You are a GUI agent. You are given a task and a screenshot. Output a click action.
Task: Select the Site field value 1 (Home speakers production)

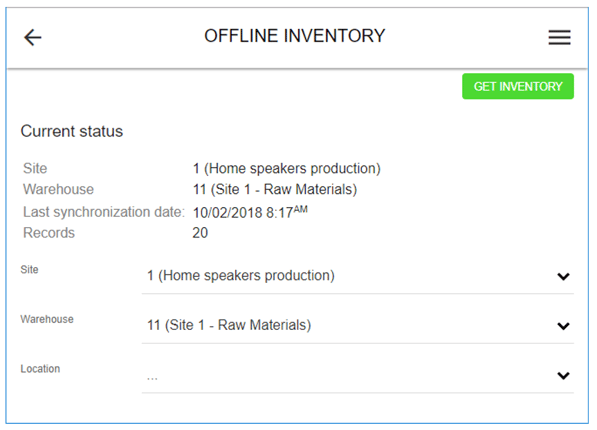coord(358,276)
